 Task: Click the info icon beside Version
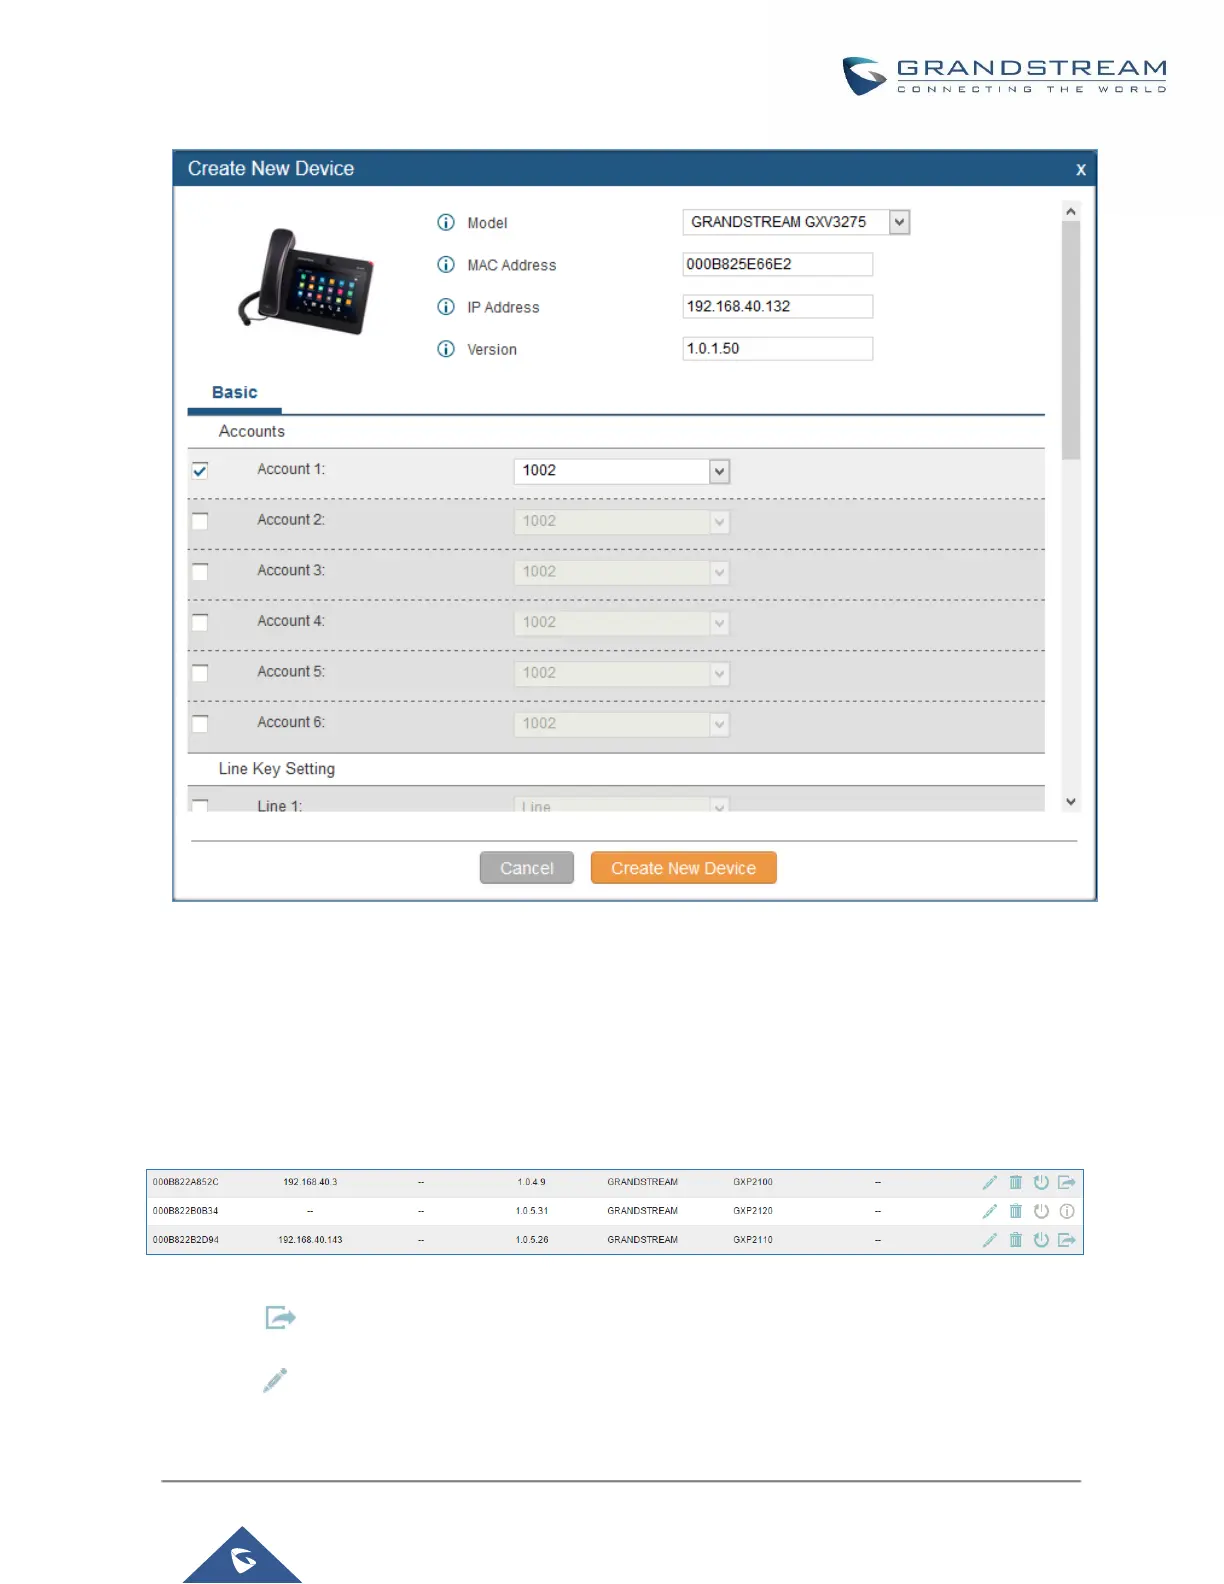click(x=446, y=348)
